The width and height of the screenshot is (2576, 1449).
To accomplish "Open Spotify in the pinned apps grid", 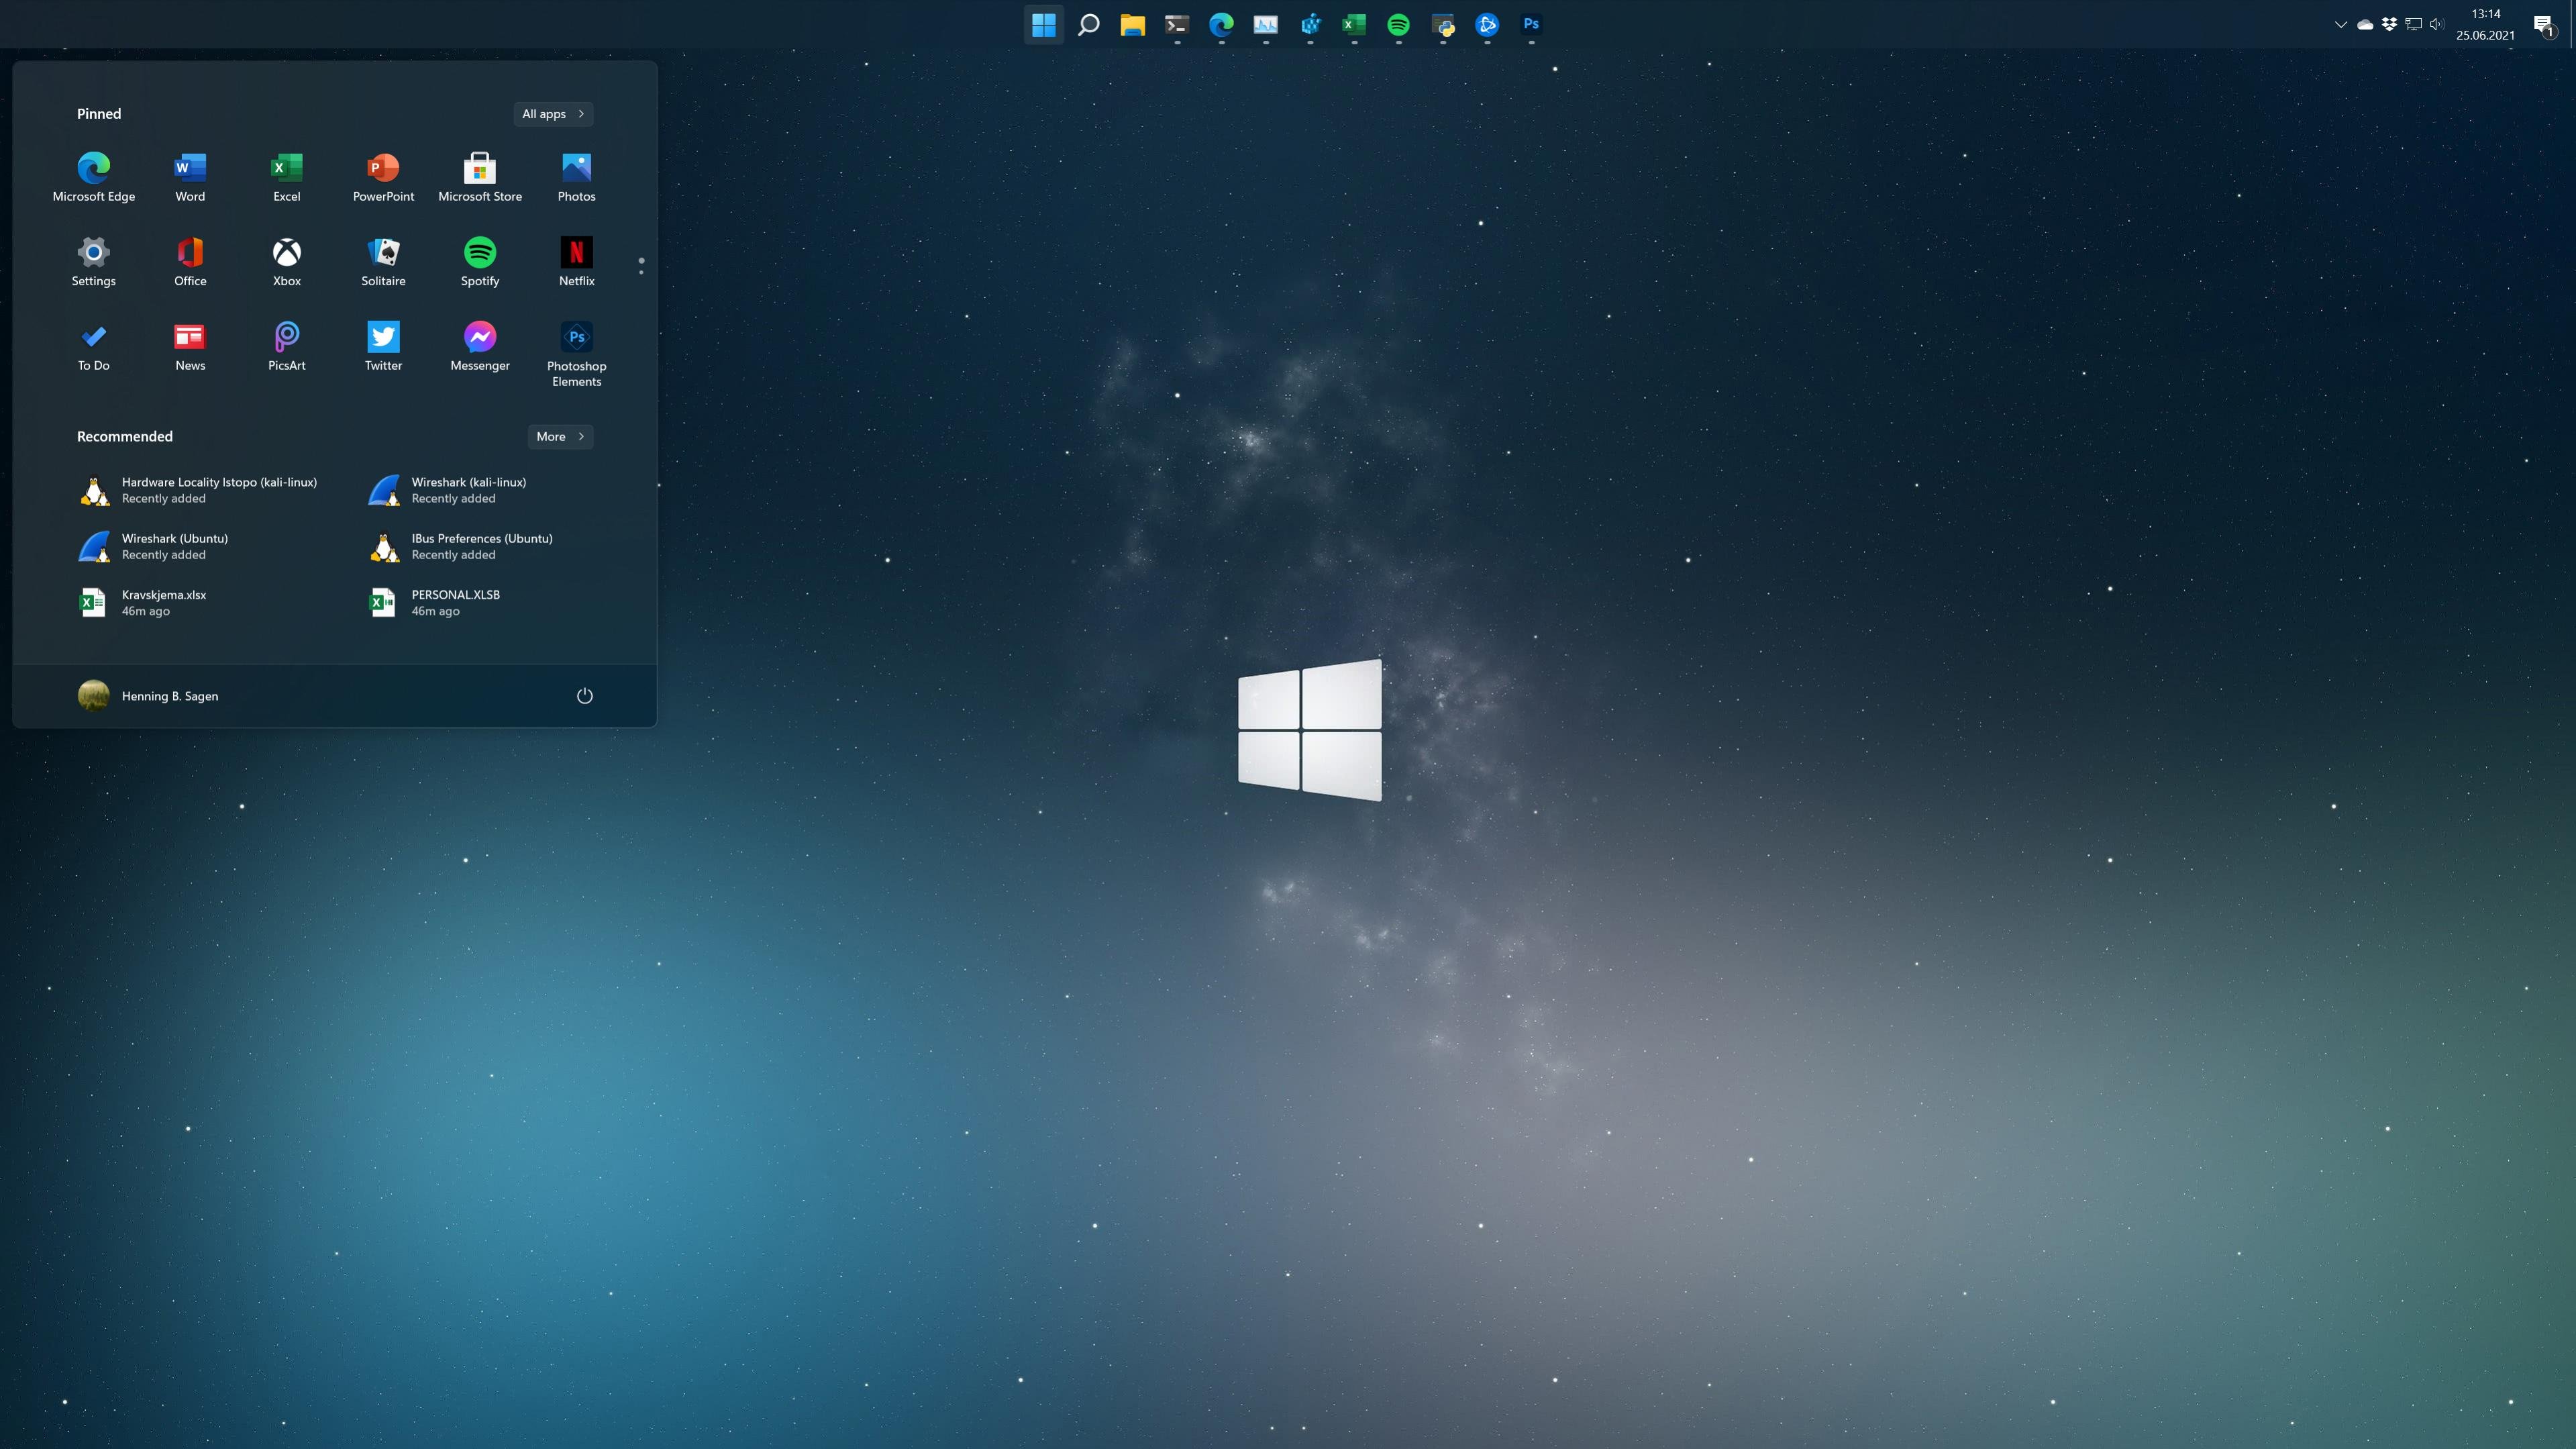I will coord(480,262).
